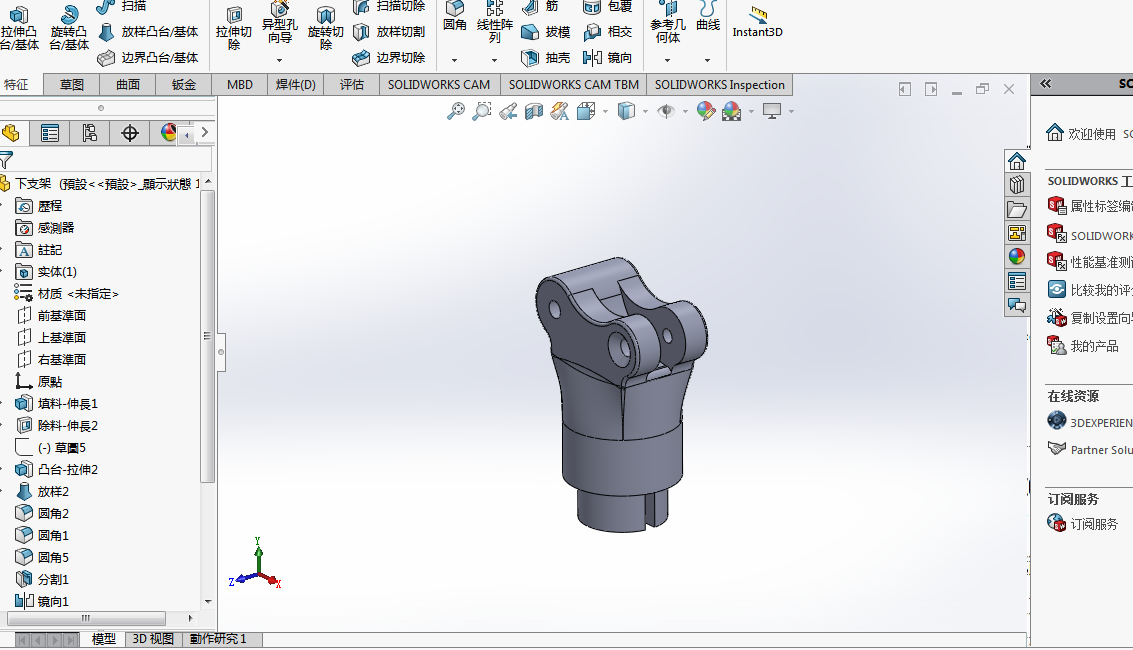Image resolution: width=1133 pixels, height=650 pixels.
Task: Click 性能基准测试 link
Action: click(1090, 261)
